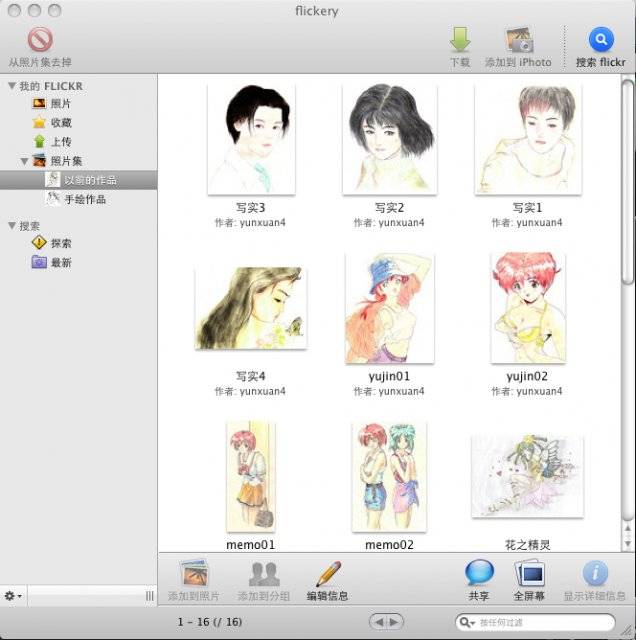This screenshot has width=636, height=640.
Task: Select the 写实3 portrait thumbnail
Action: [249, 139]
